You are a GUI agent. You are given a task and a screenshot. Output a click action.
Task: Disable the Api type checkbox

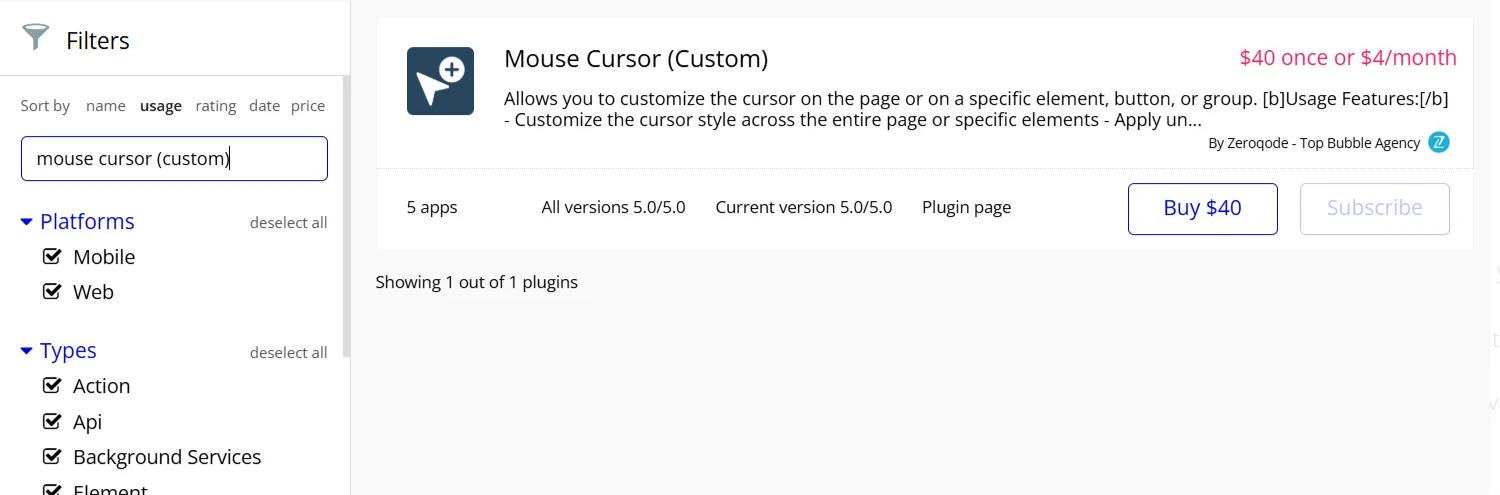(x=53, y=422)
